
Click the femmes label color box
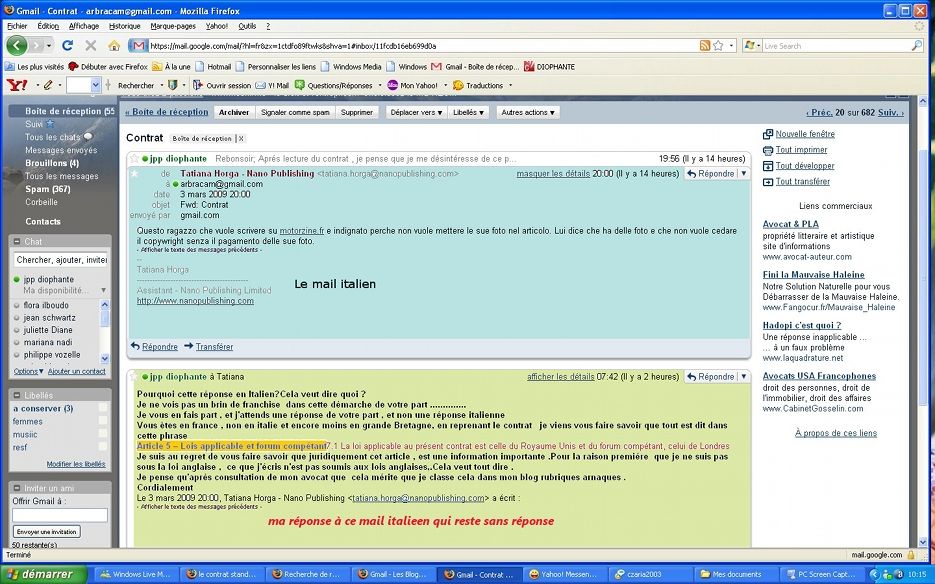click(x=103, y=421)
